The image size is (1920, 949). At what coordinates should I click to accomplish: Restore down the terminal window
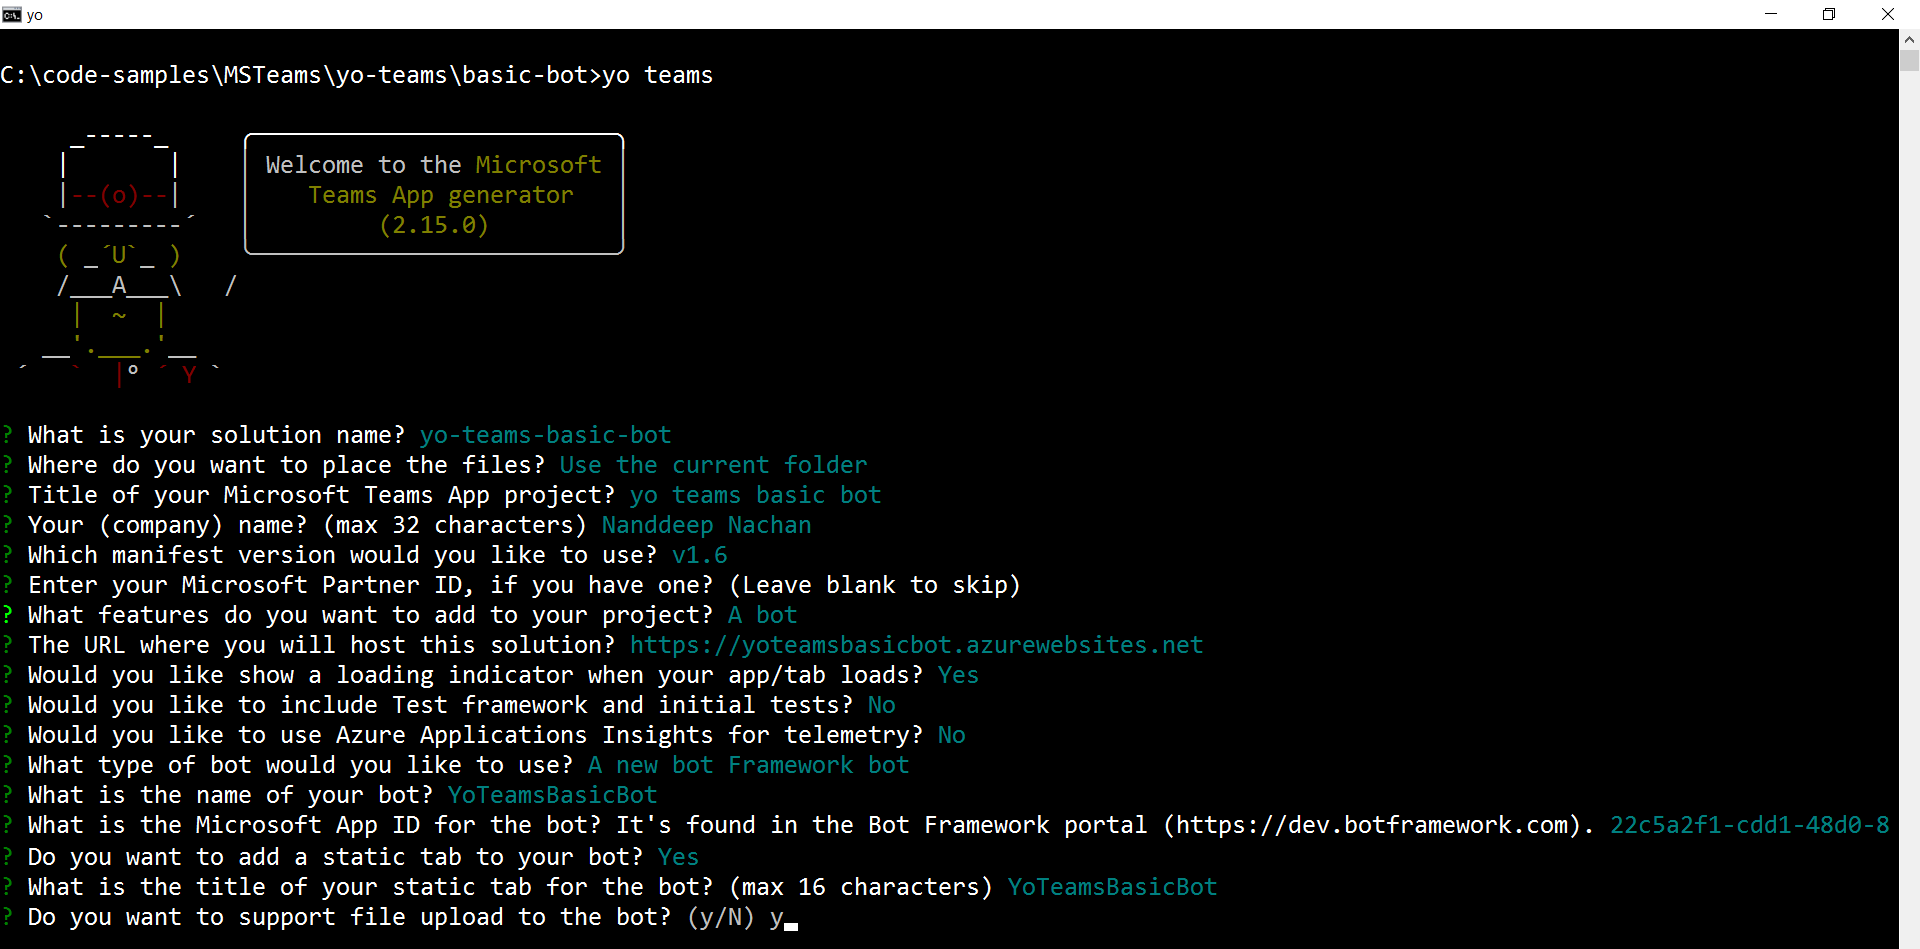[1829, 14]
